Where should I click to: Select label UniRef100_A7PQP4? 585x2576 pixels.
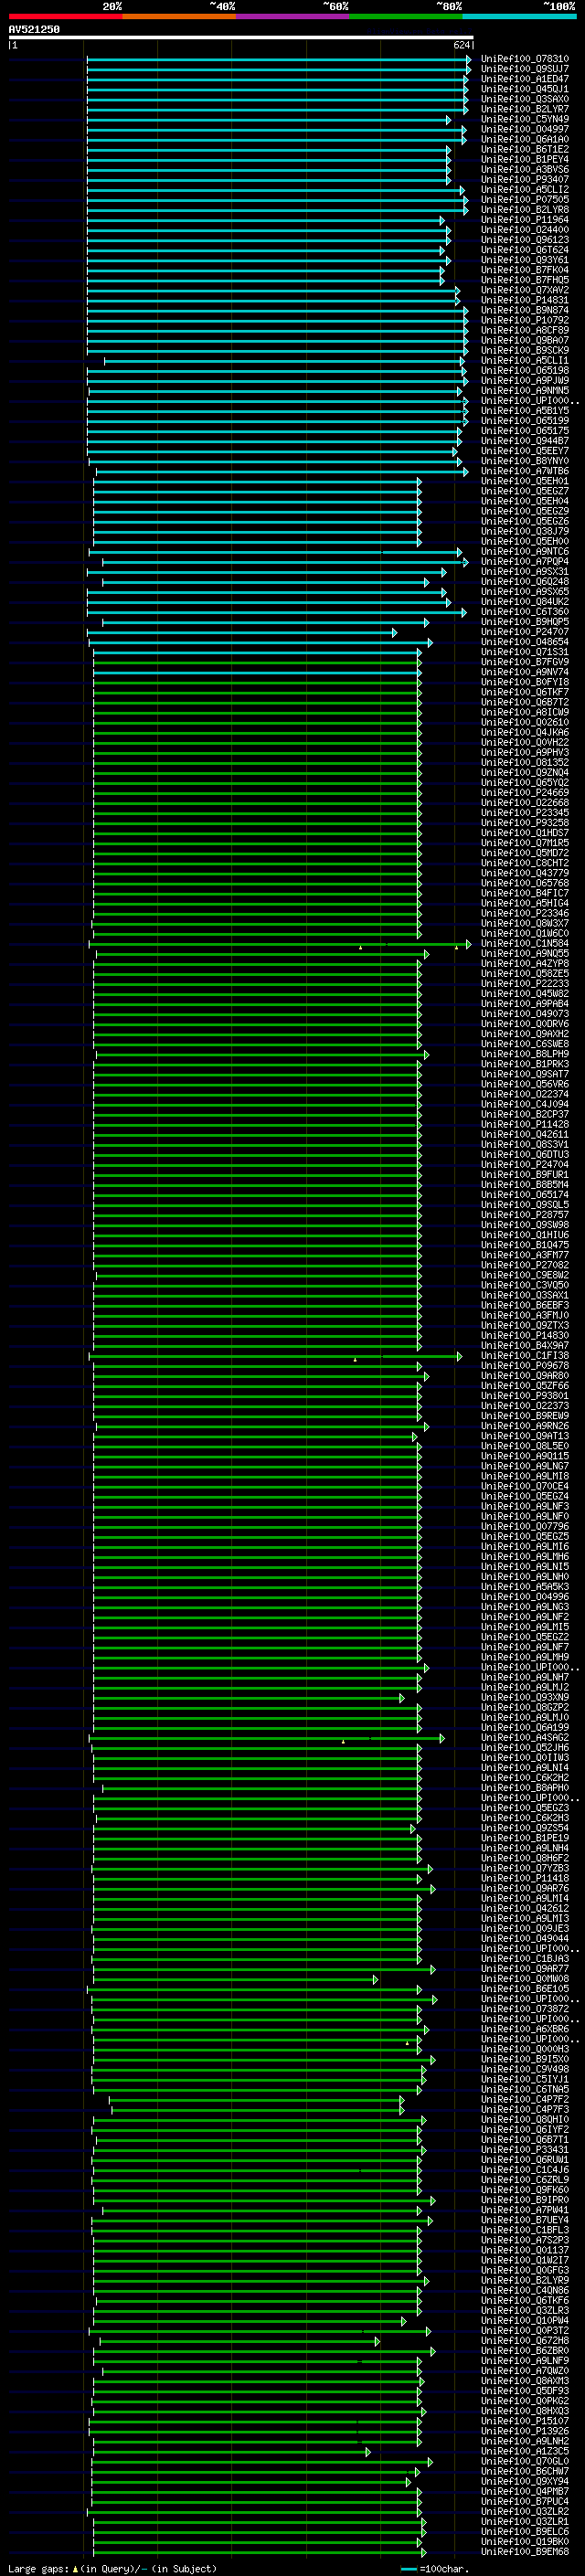click(525, 562)
